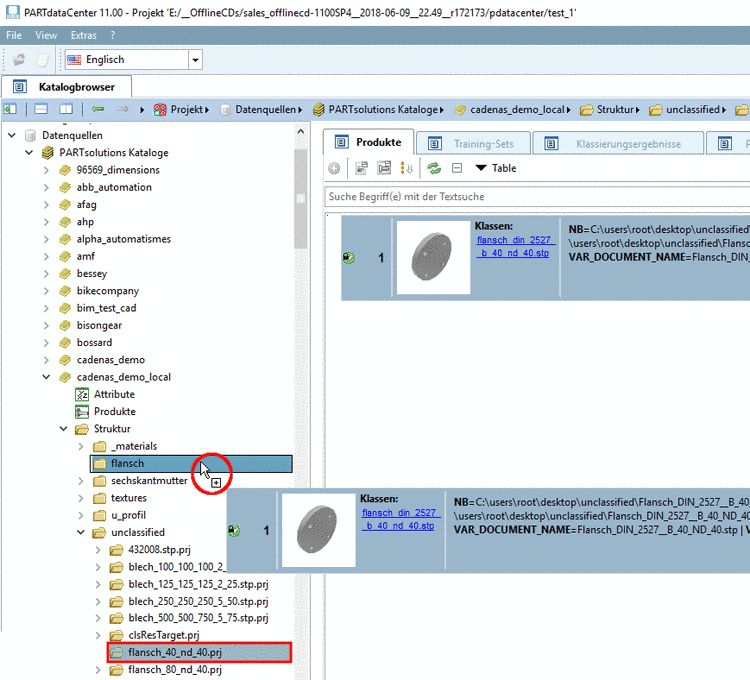Select the Katalogbrowser tab

[x=66, y=87]
